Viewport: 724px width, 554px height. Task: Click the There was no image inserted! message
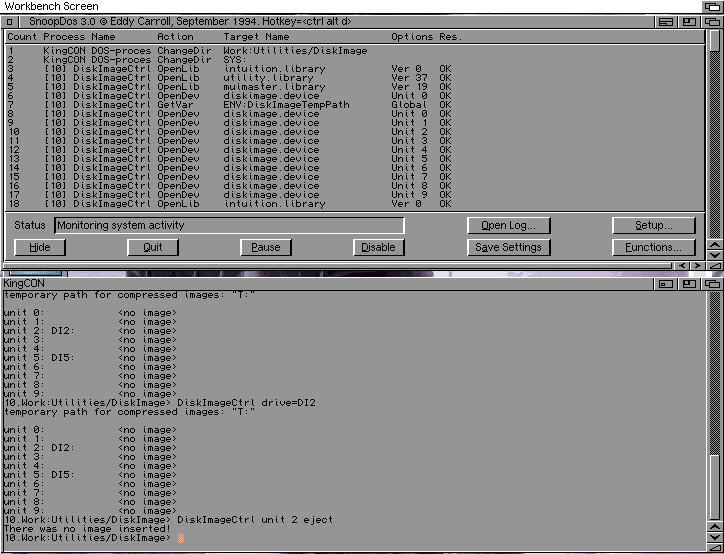pos(87,529)
